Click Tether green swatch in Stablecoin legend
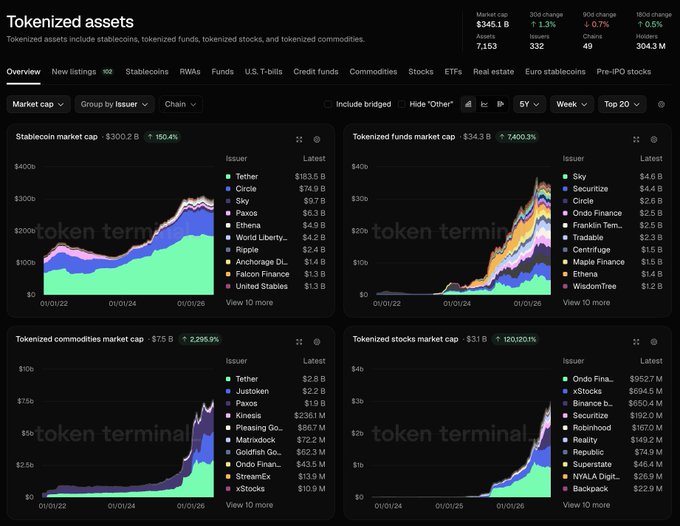The image size is (680, 526). pyautogui.click(x=228, y=176)
